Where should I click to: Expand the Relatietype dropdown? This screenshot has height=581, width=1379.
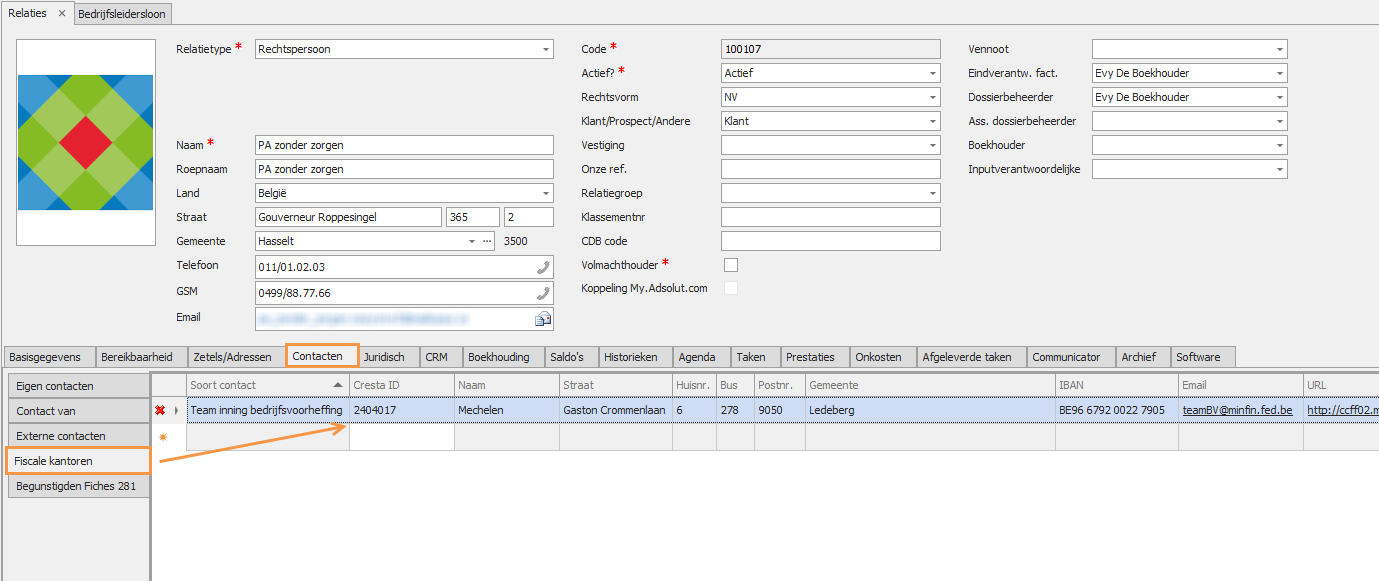pos(546,49)
